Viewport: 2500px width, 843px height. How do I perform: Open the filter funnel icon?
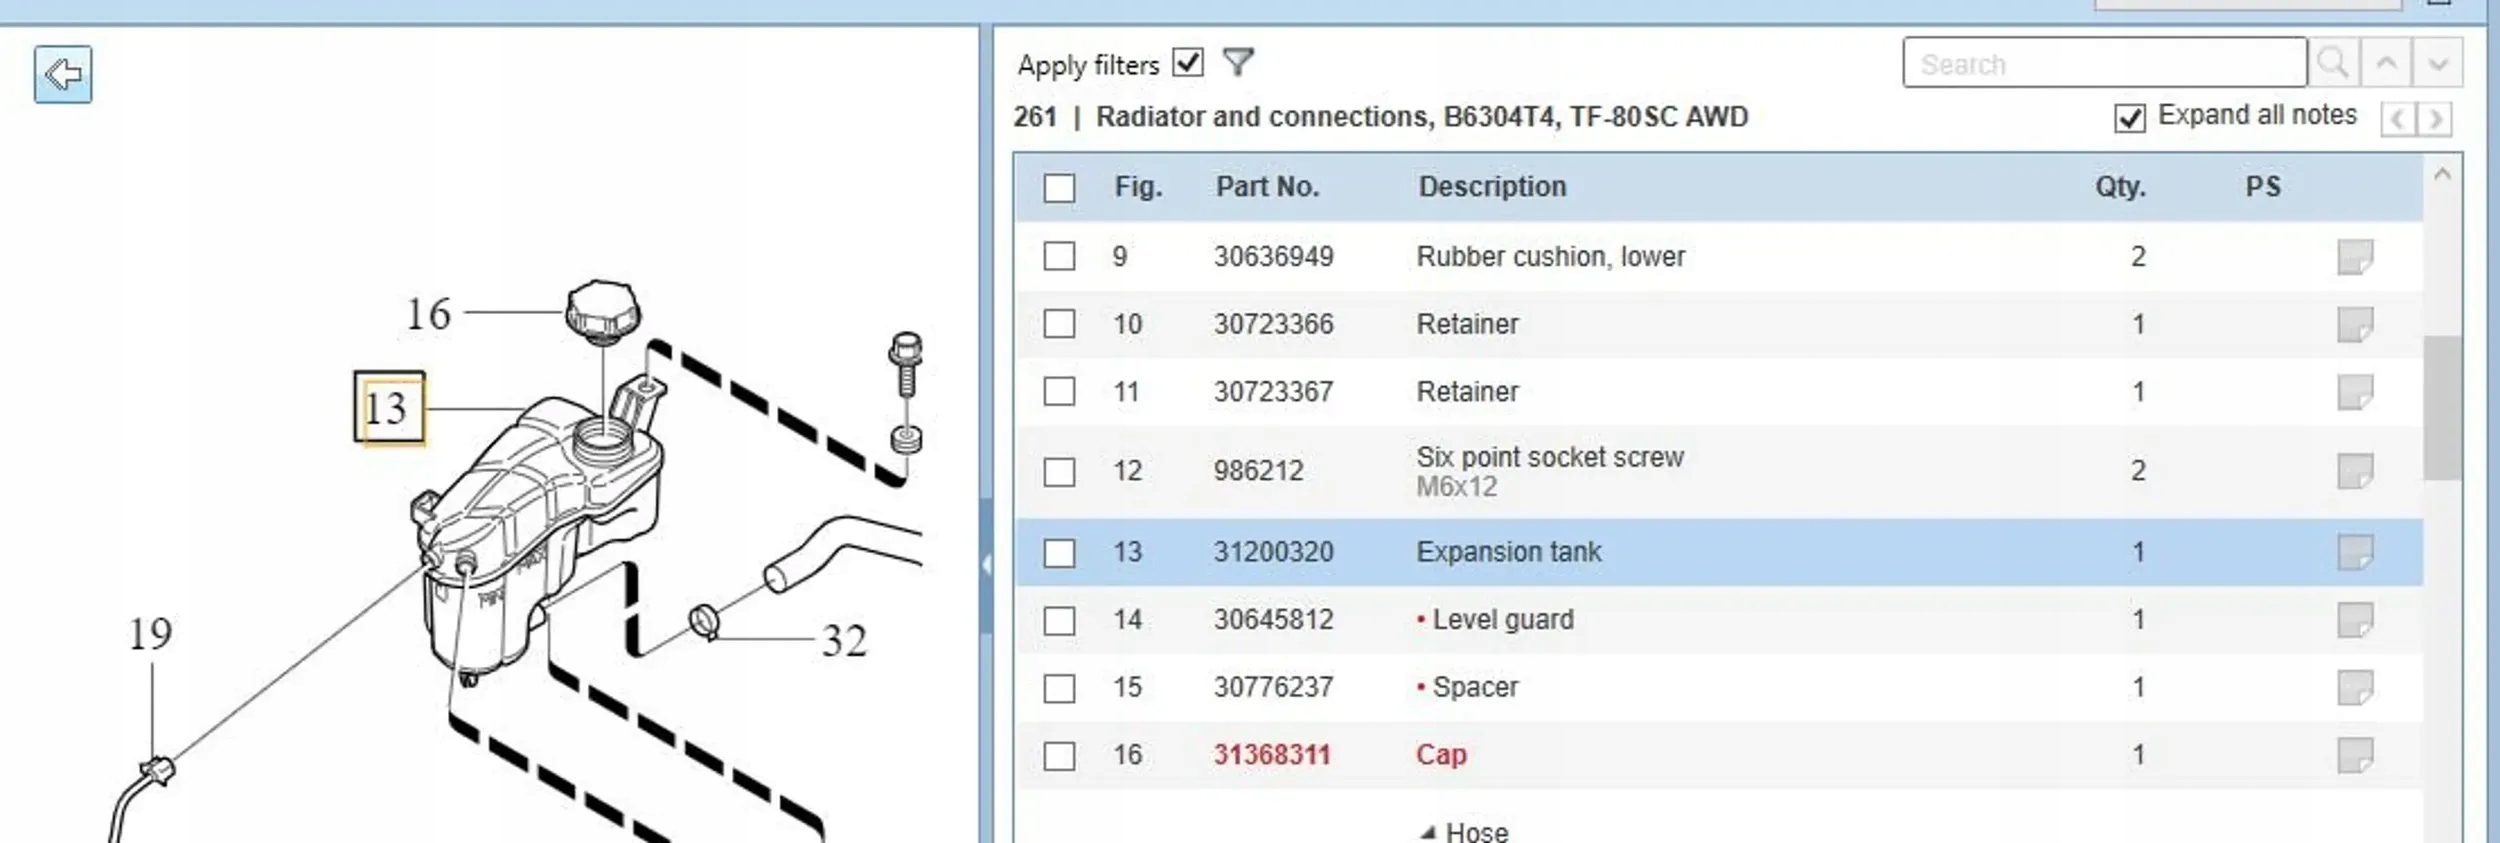point(1238,63)
